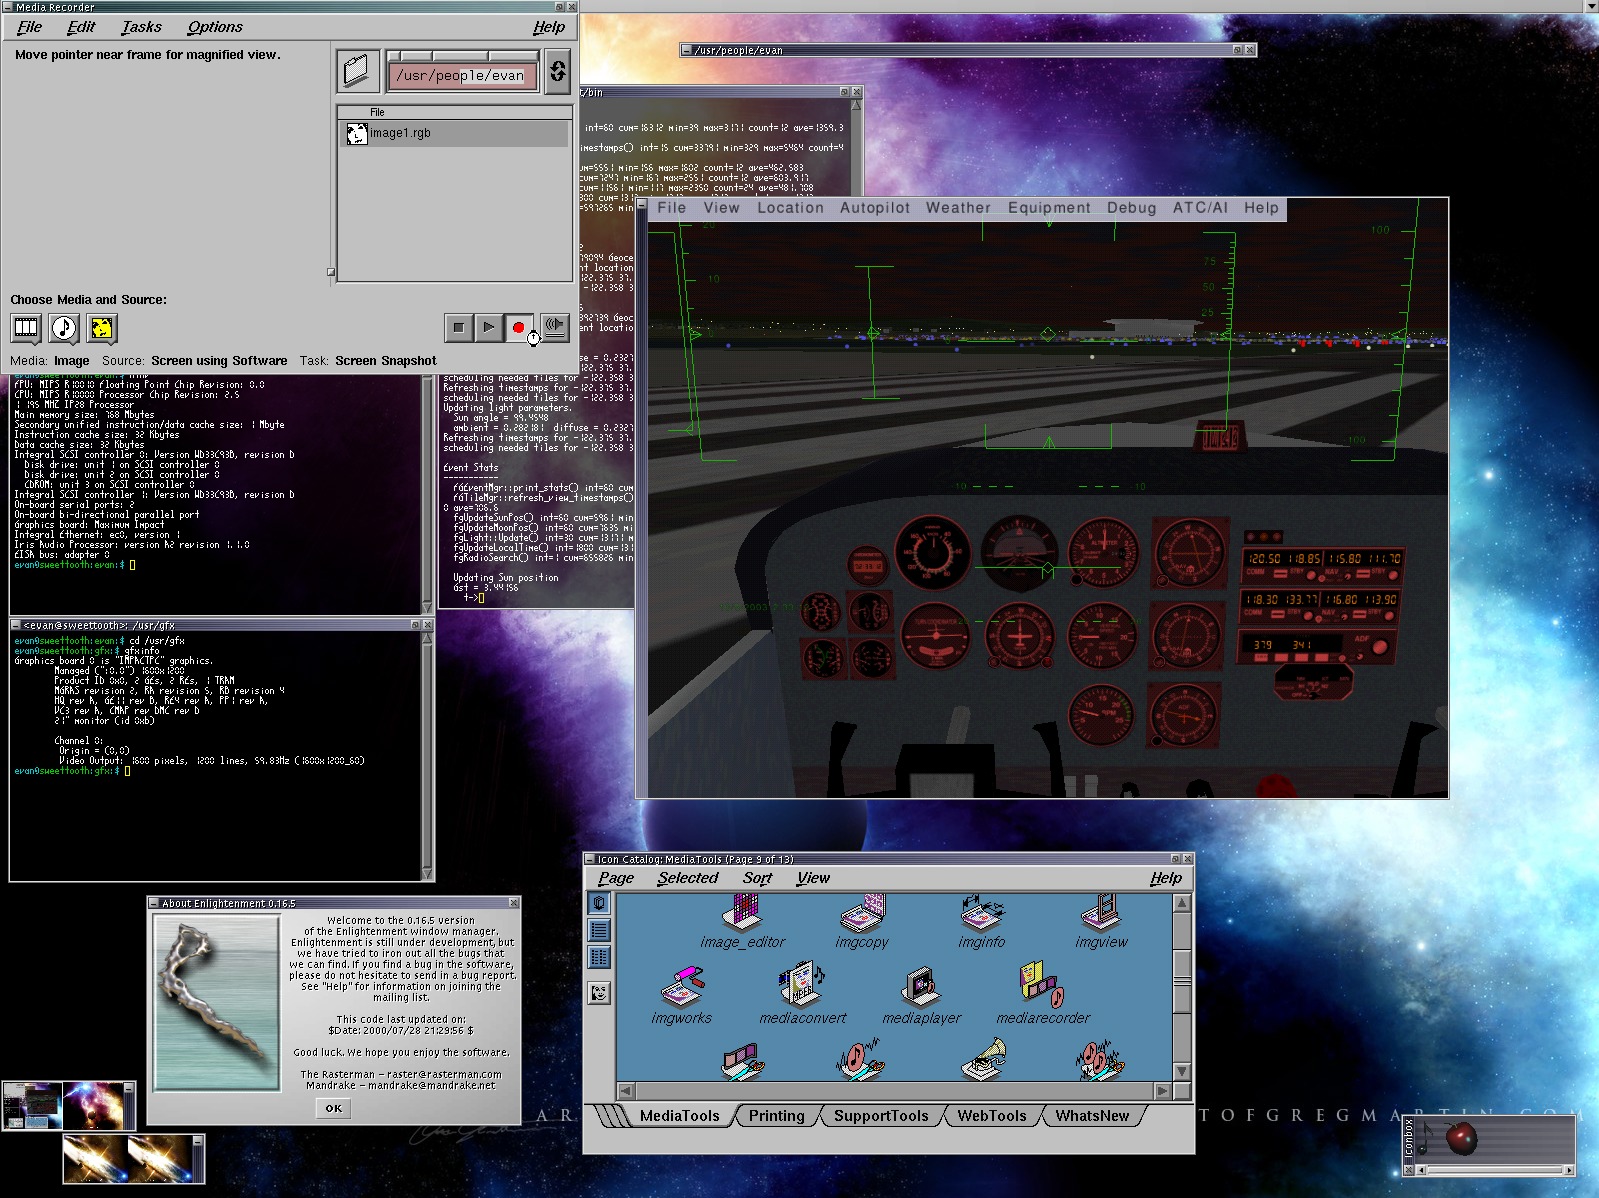Switch to the WebTools tab
Viewport: 1599px width, 1198px height.
tap(991, 1116)
